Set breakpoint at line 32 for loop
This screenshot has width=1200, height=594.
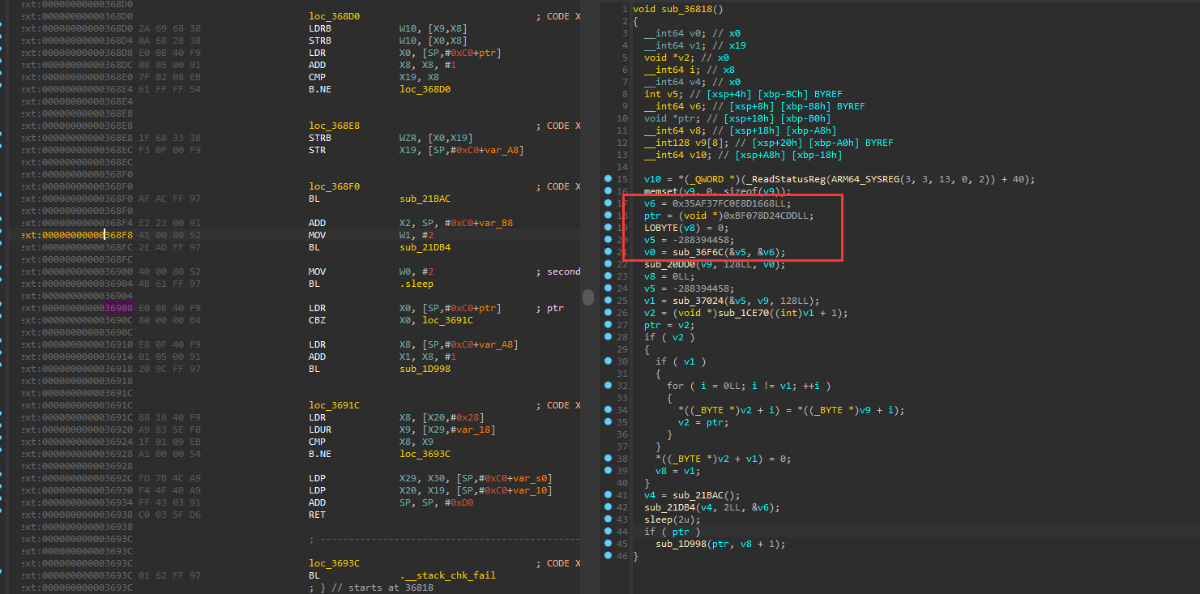coord(609,386)
